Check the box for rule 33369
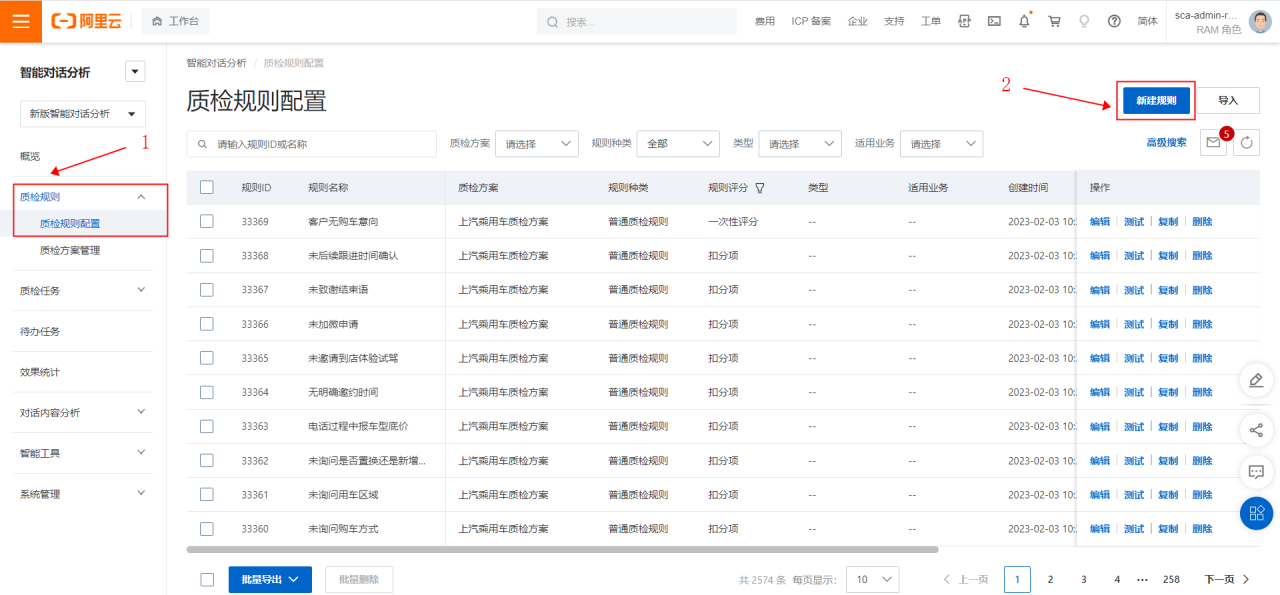 [x=207, y=221]
